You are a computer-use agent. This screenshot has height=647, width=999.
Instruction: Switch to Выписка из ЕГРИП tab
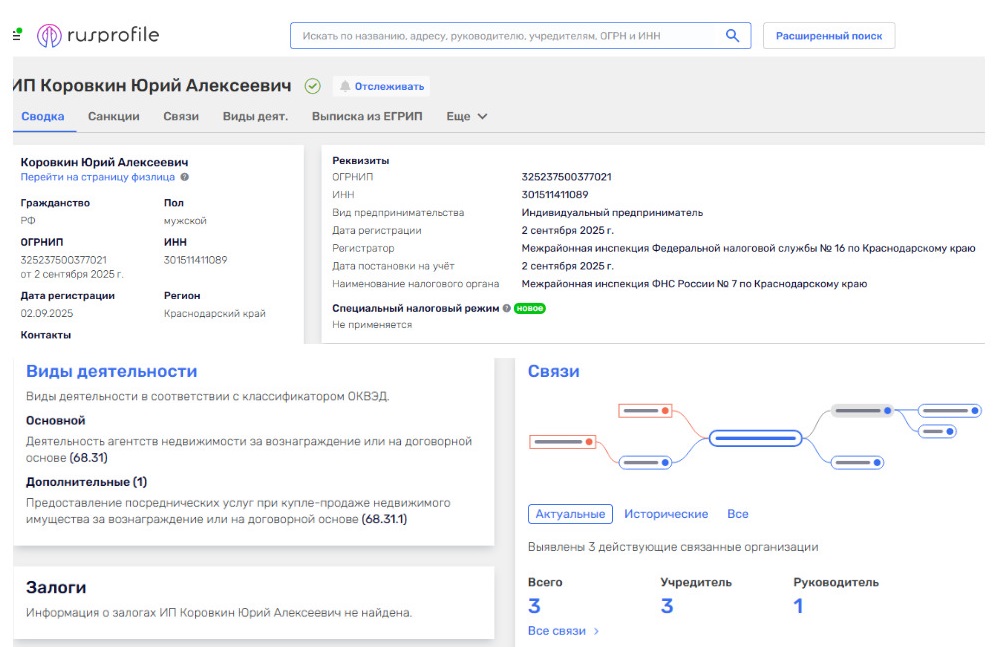[367, 116]
